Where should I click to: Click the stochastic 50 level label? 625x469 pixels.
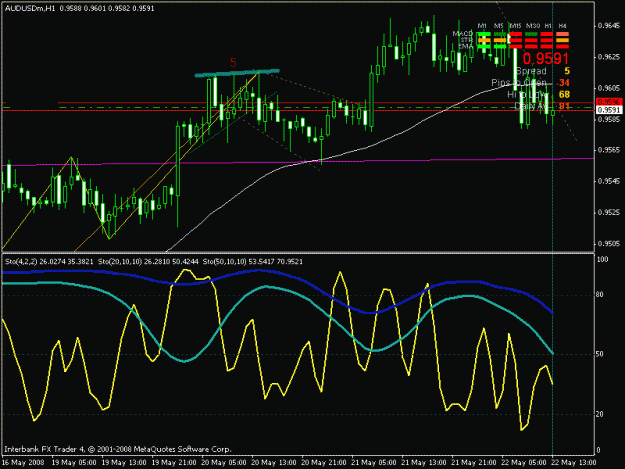(x=599, y=354)
